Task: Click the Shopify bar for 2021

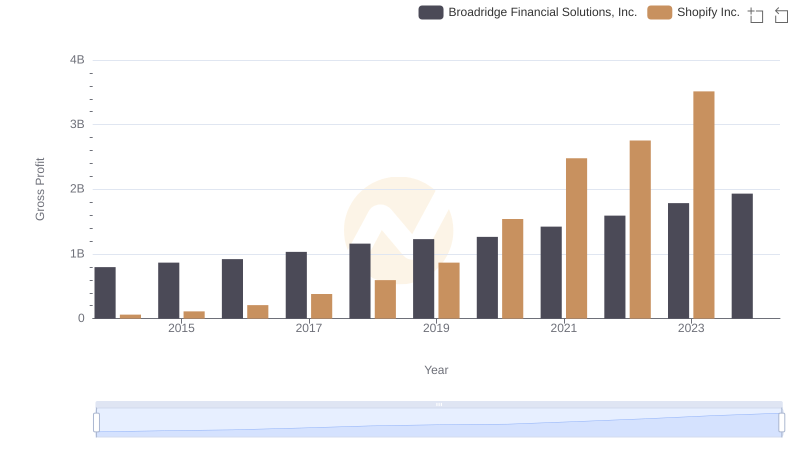Action: 576,238
